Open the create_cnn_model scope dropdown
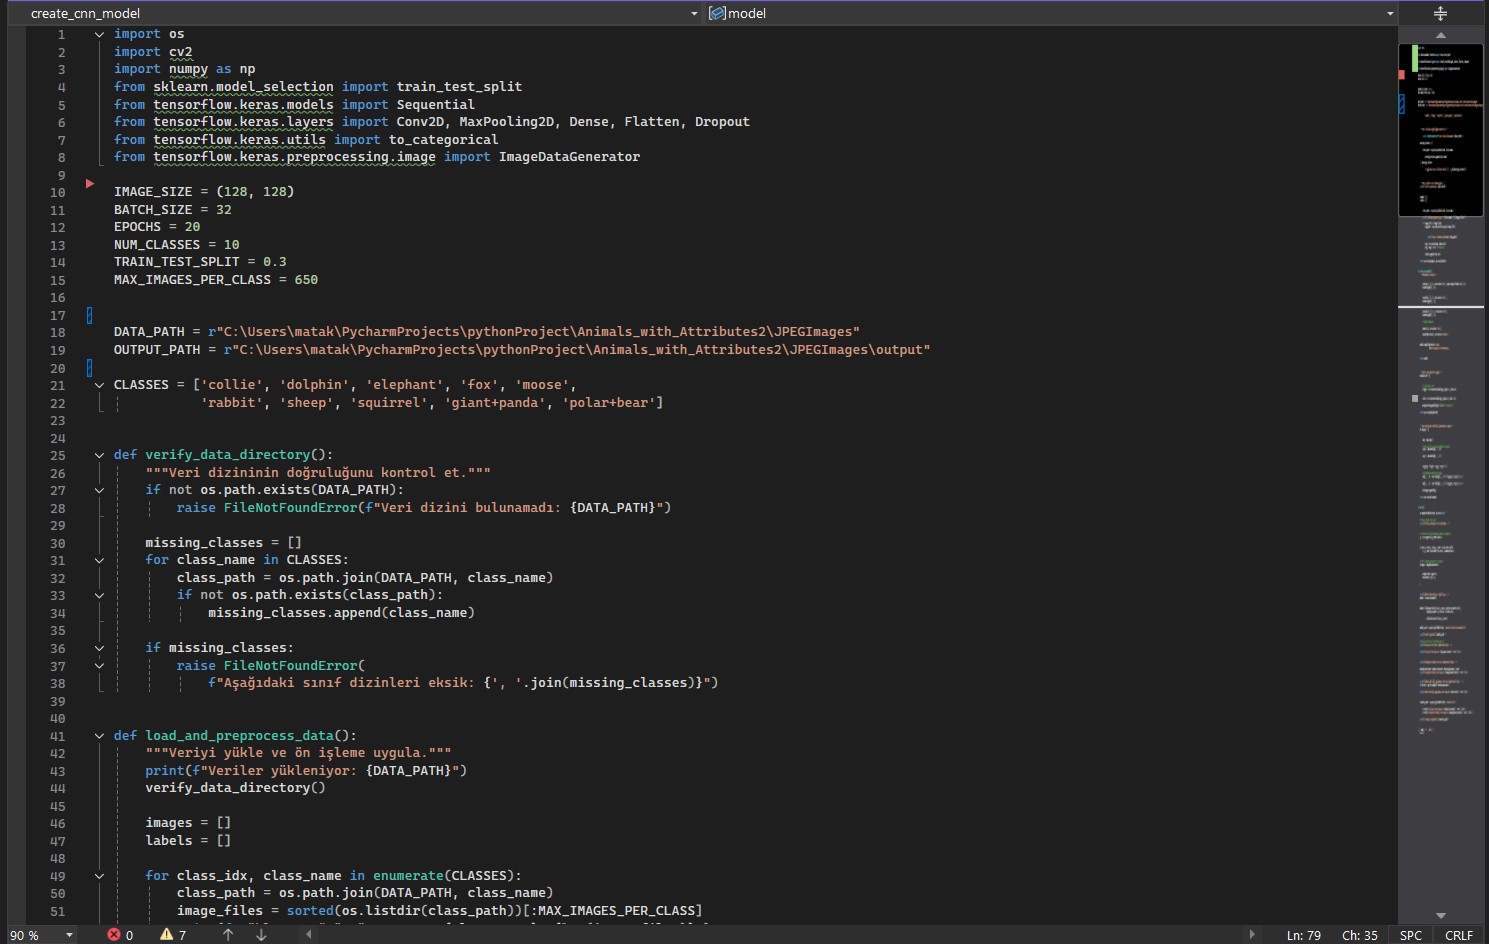 point(694,14)
